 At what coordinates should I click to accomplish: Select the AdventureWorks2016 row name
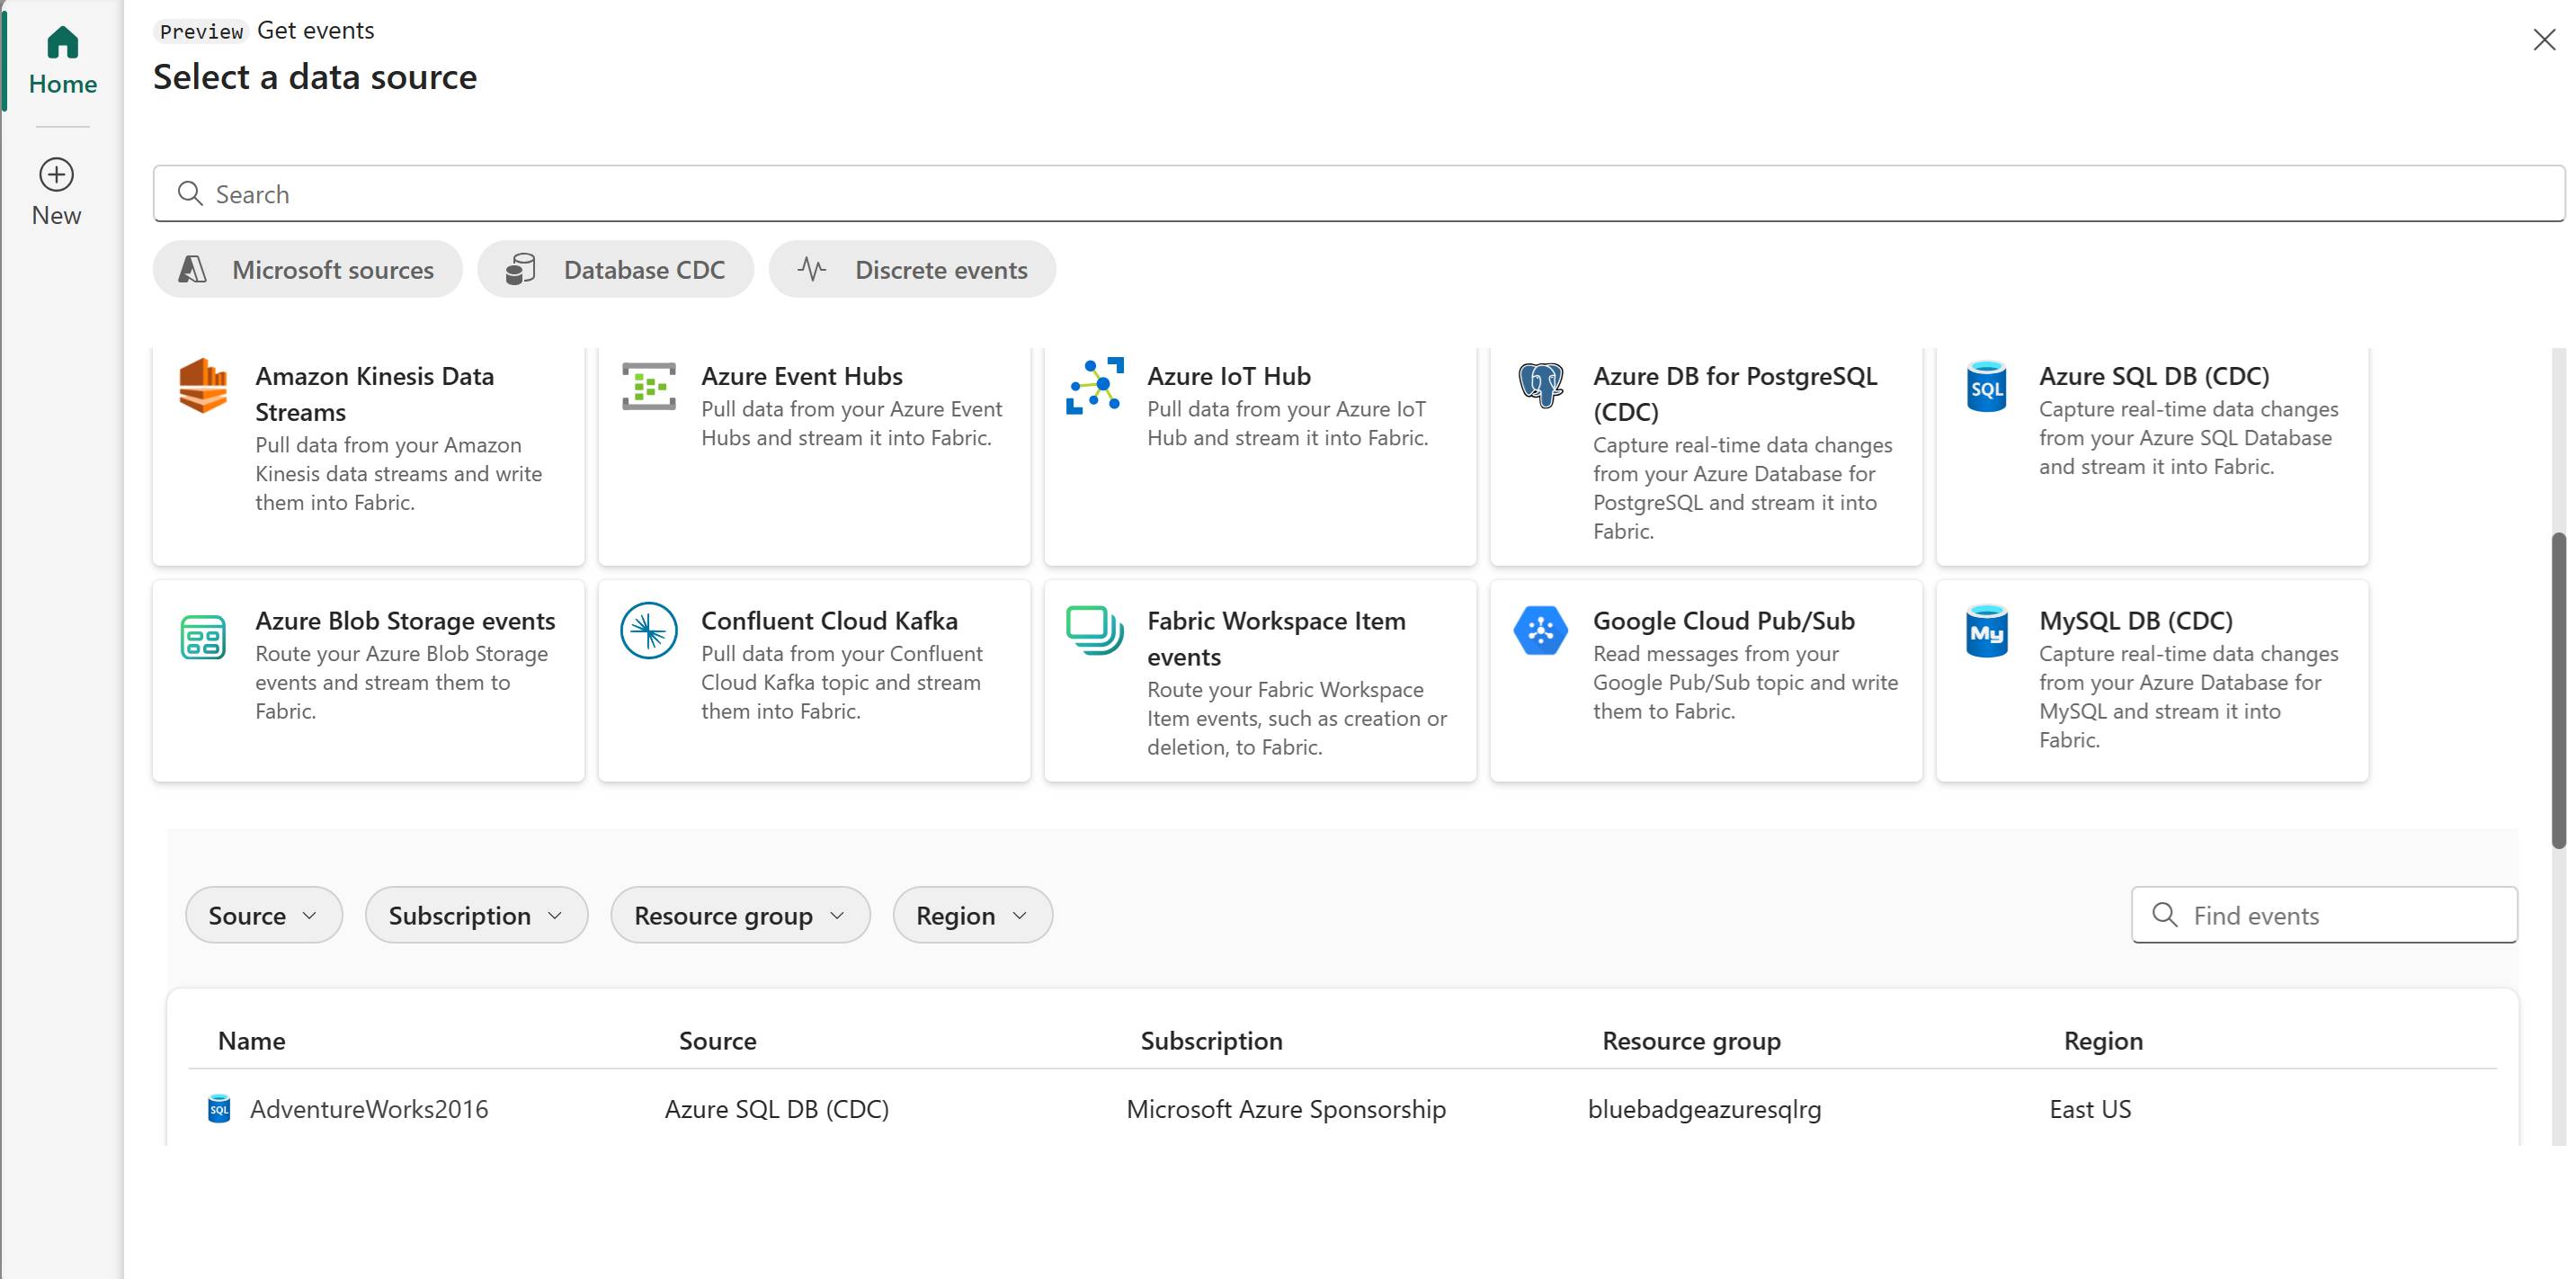369,1109
